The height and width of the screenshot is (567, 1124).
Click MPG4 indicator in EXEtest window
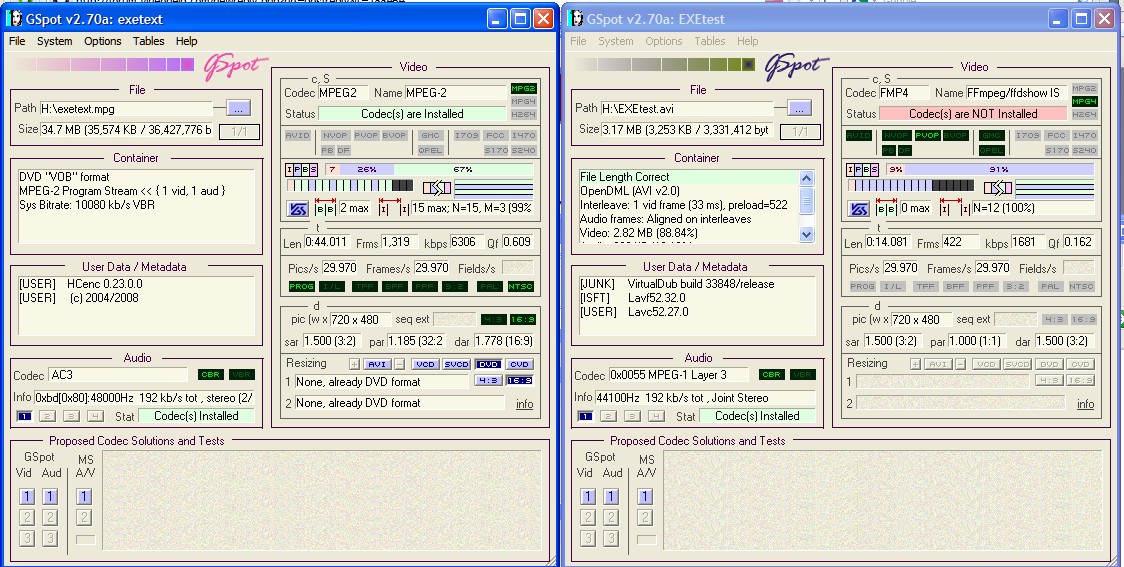pyautogui.click(x=1084, y=101)
